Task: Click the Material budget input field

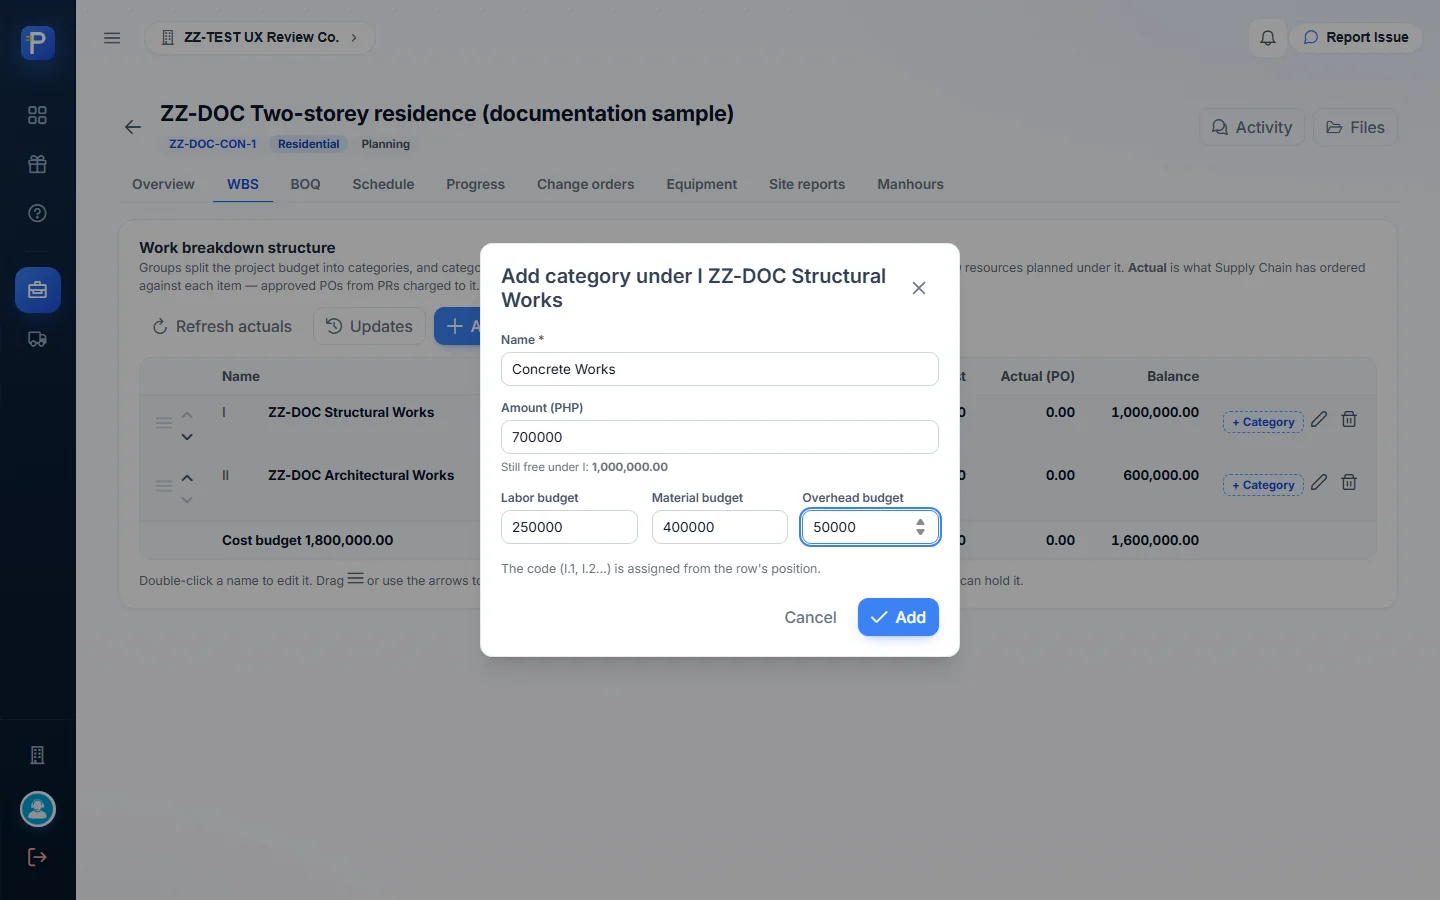Action: pyautogui.click(x=720, y=527)
